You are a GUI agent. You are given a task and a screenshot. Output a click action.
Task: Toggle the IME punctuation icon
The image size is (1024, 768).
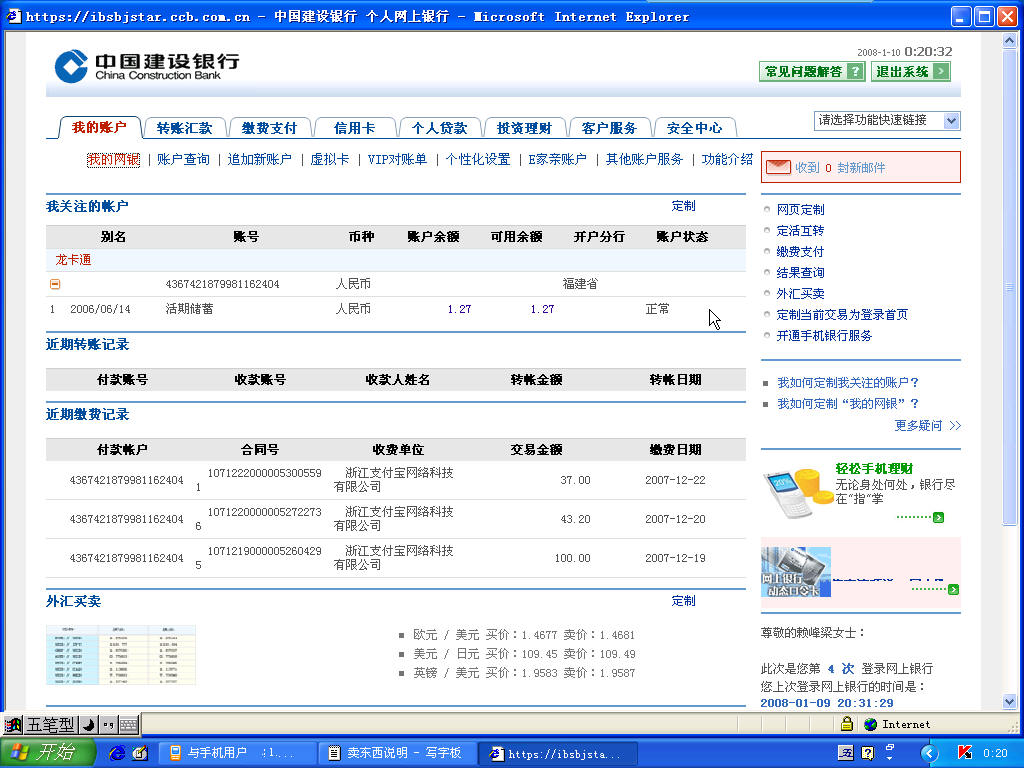108,724
